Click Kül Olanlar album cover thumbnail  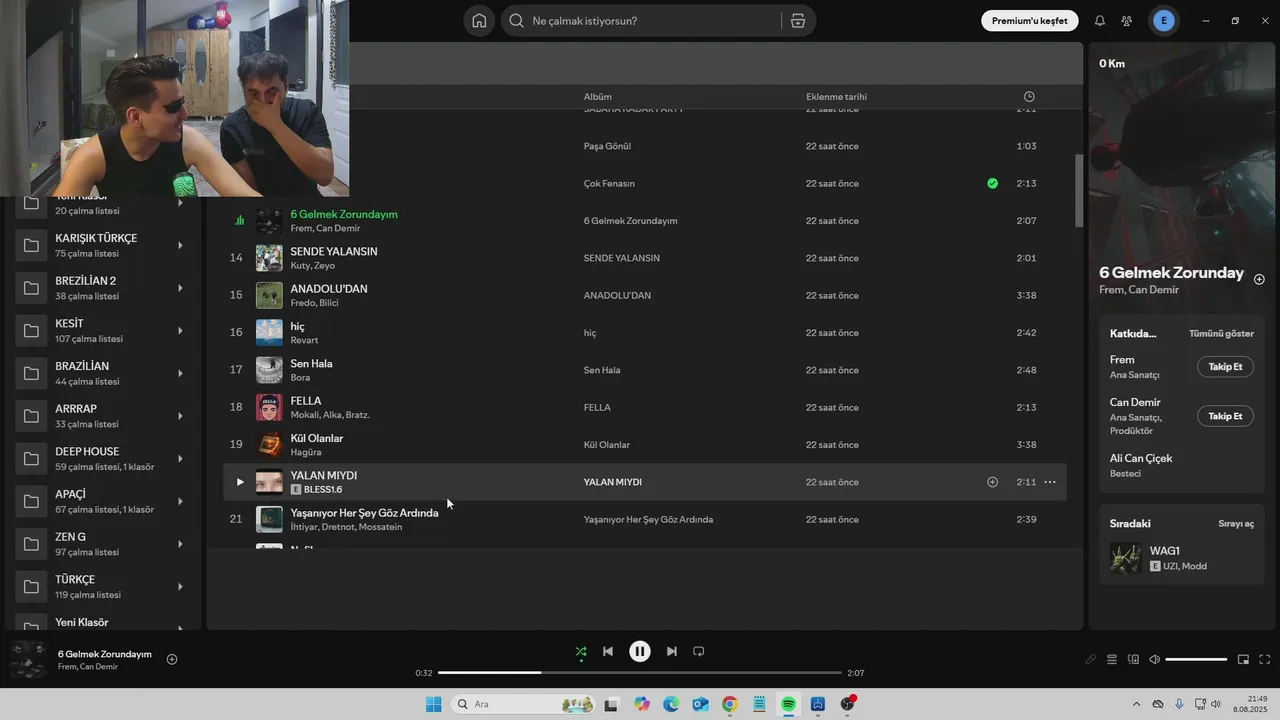click(269, 444)
